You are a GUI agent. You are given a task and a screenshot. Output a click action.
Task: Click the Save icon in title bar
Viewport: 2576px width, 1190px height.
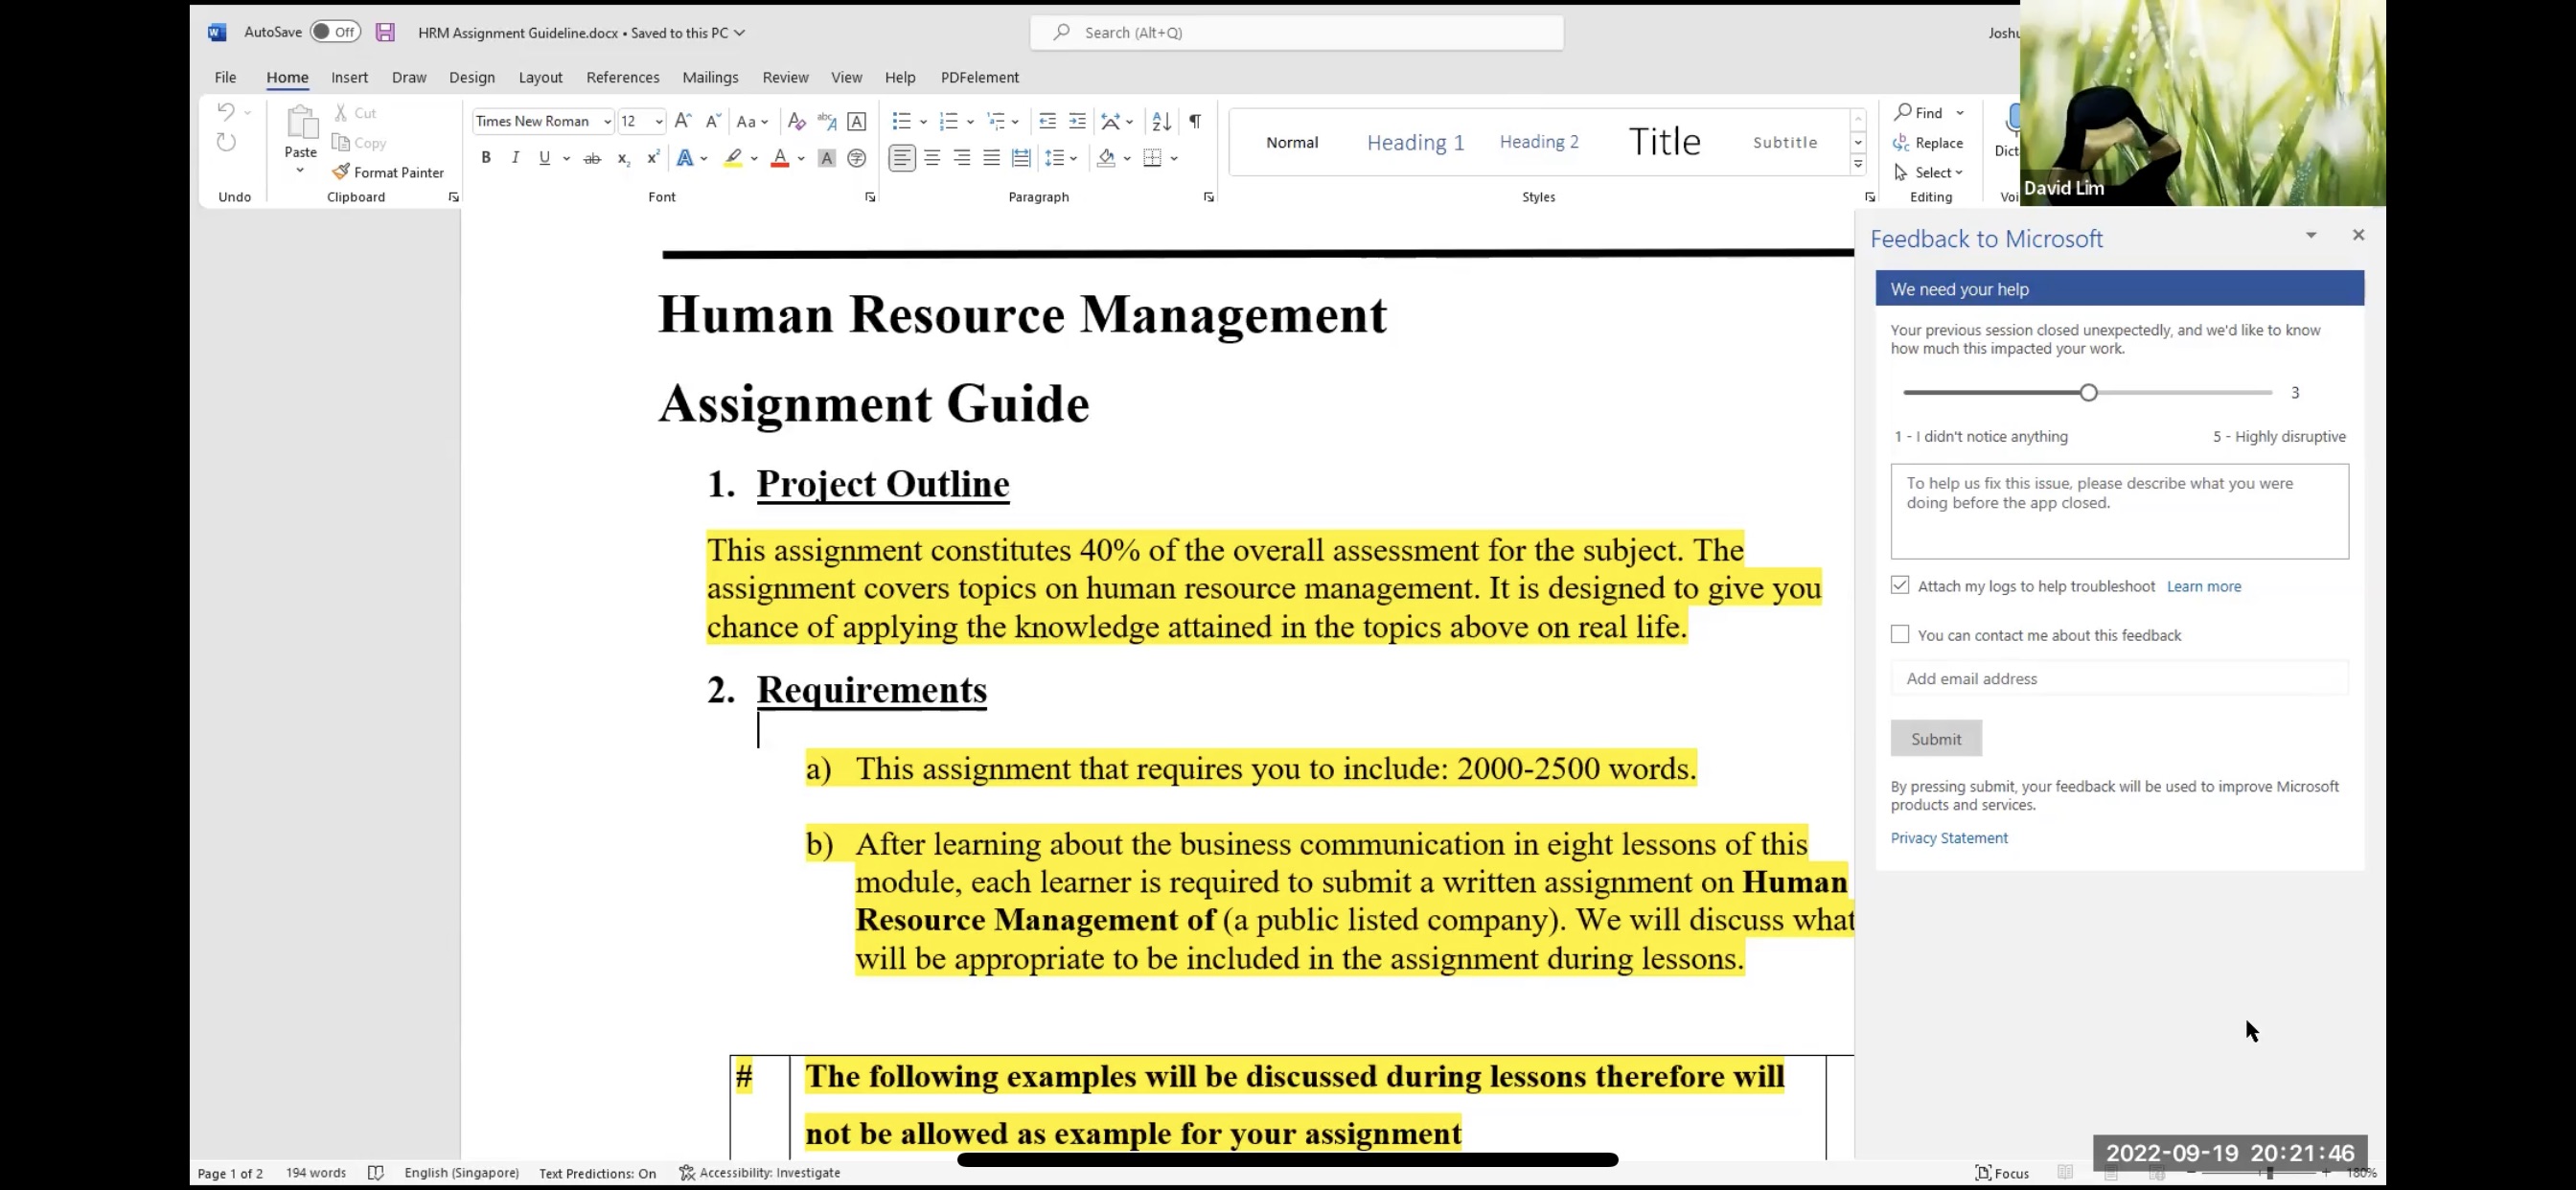pyautogui.click(x=385, y=32)
